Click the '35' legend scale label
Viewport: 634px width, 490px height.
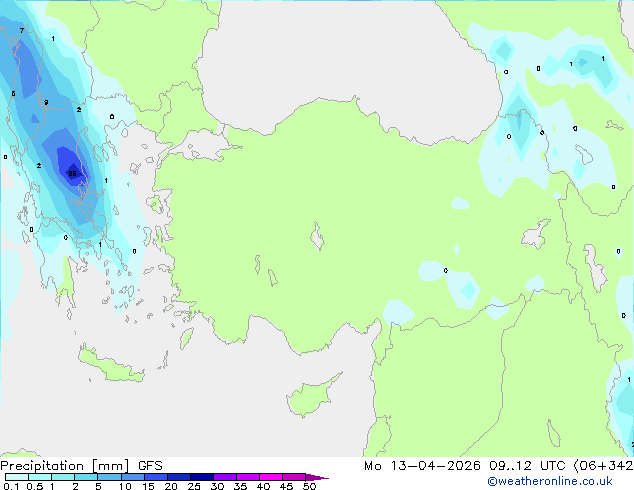(240, 486)
